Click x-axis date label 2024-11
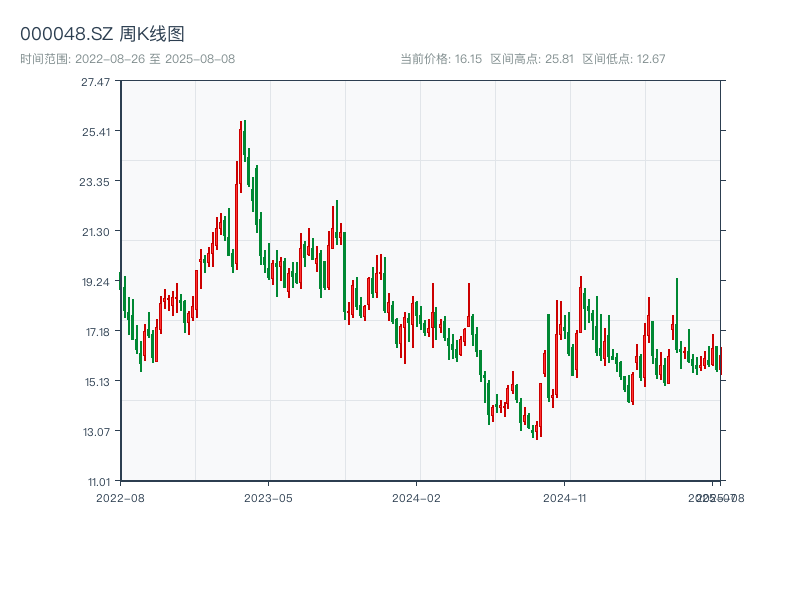Image resolution: width=800 pixels, height=600 pixels. tap(564, 498)
